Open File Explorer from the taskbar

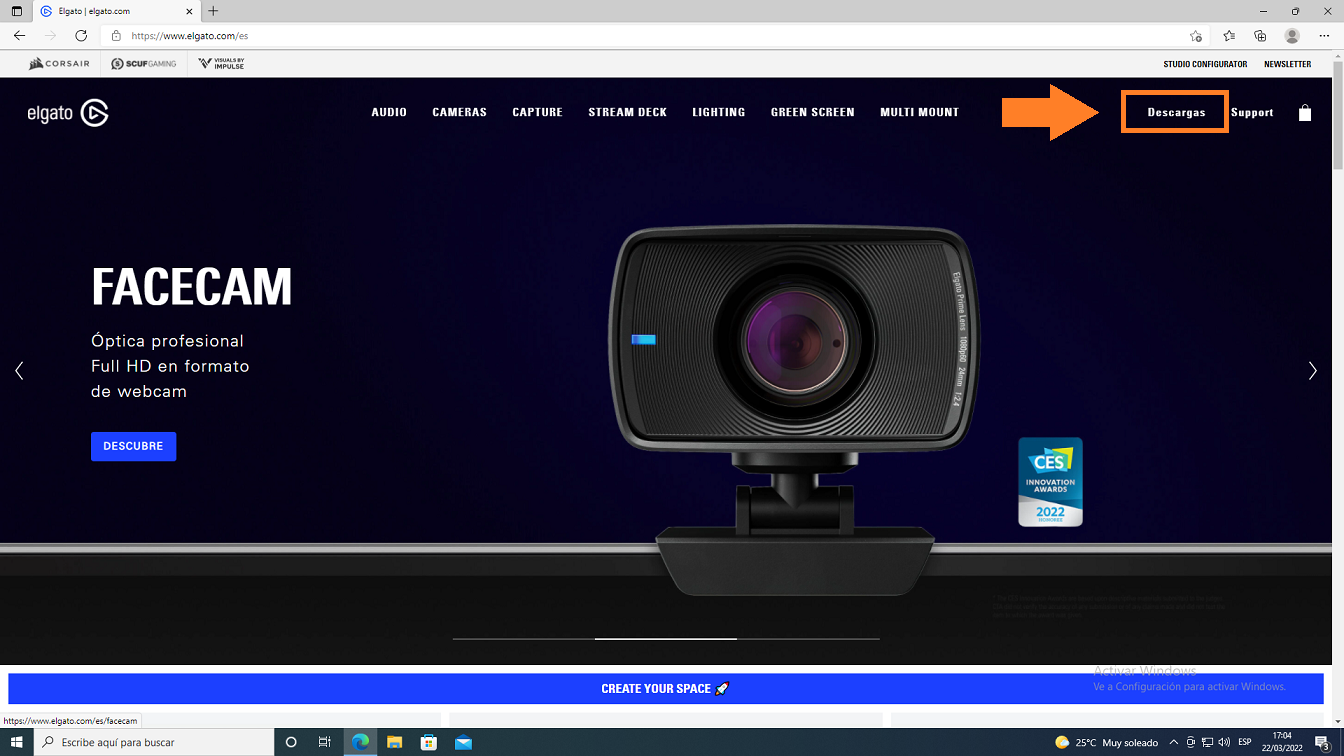[x=394, y=742]
